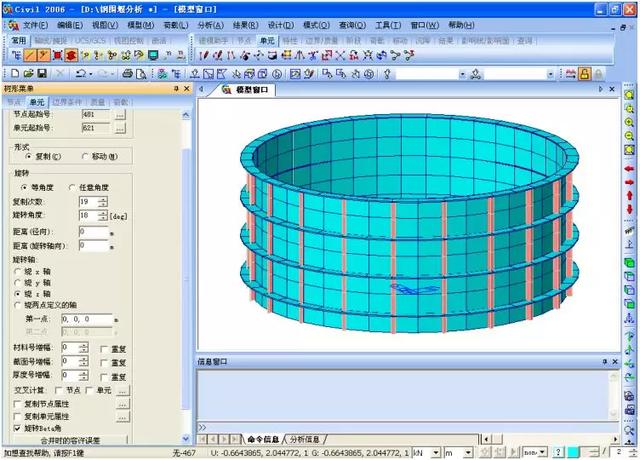Toggle the 旋转Beta角 checkbox

pos(15,427)
